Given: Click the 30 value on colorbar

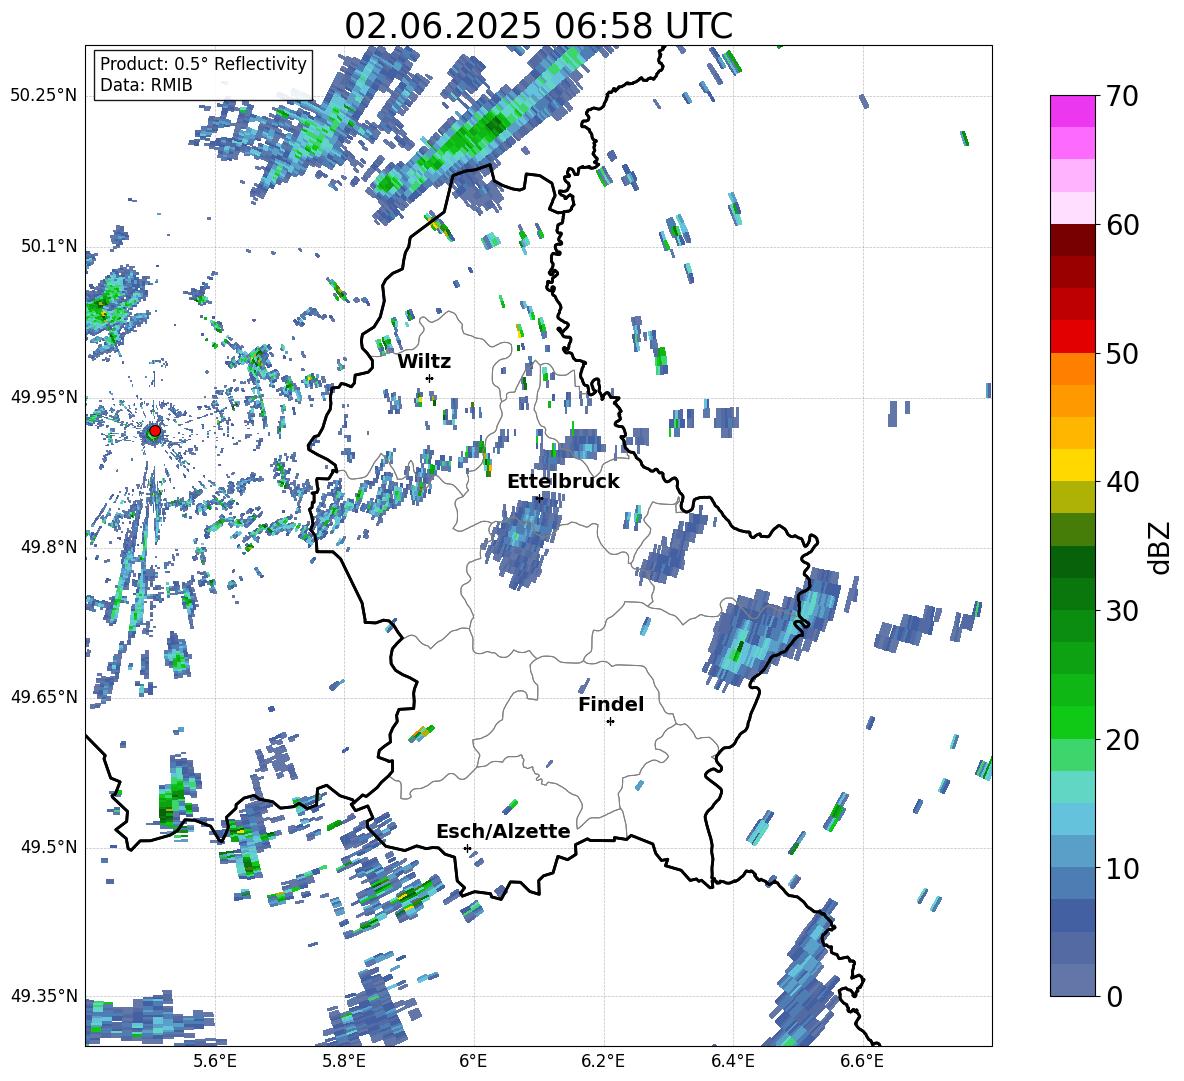Looking at the screenshot, I should (1122, 611).
